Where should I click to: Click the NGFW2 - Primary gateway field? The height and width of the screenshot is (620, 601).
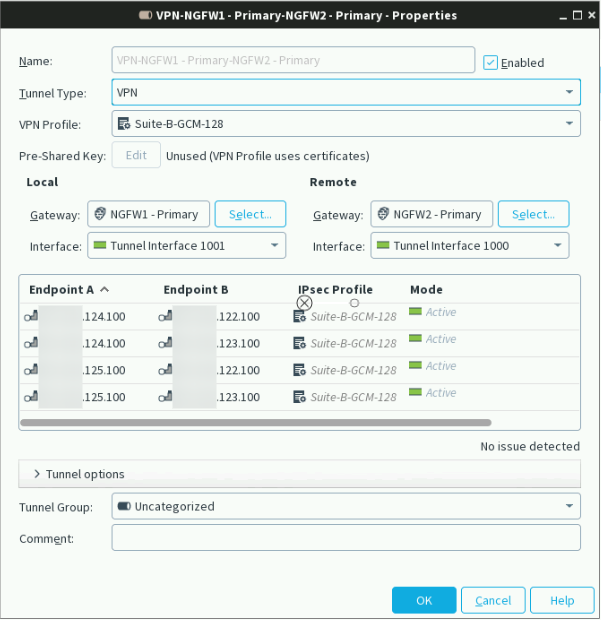pos(431,214)
